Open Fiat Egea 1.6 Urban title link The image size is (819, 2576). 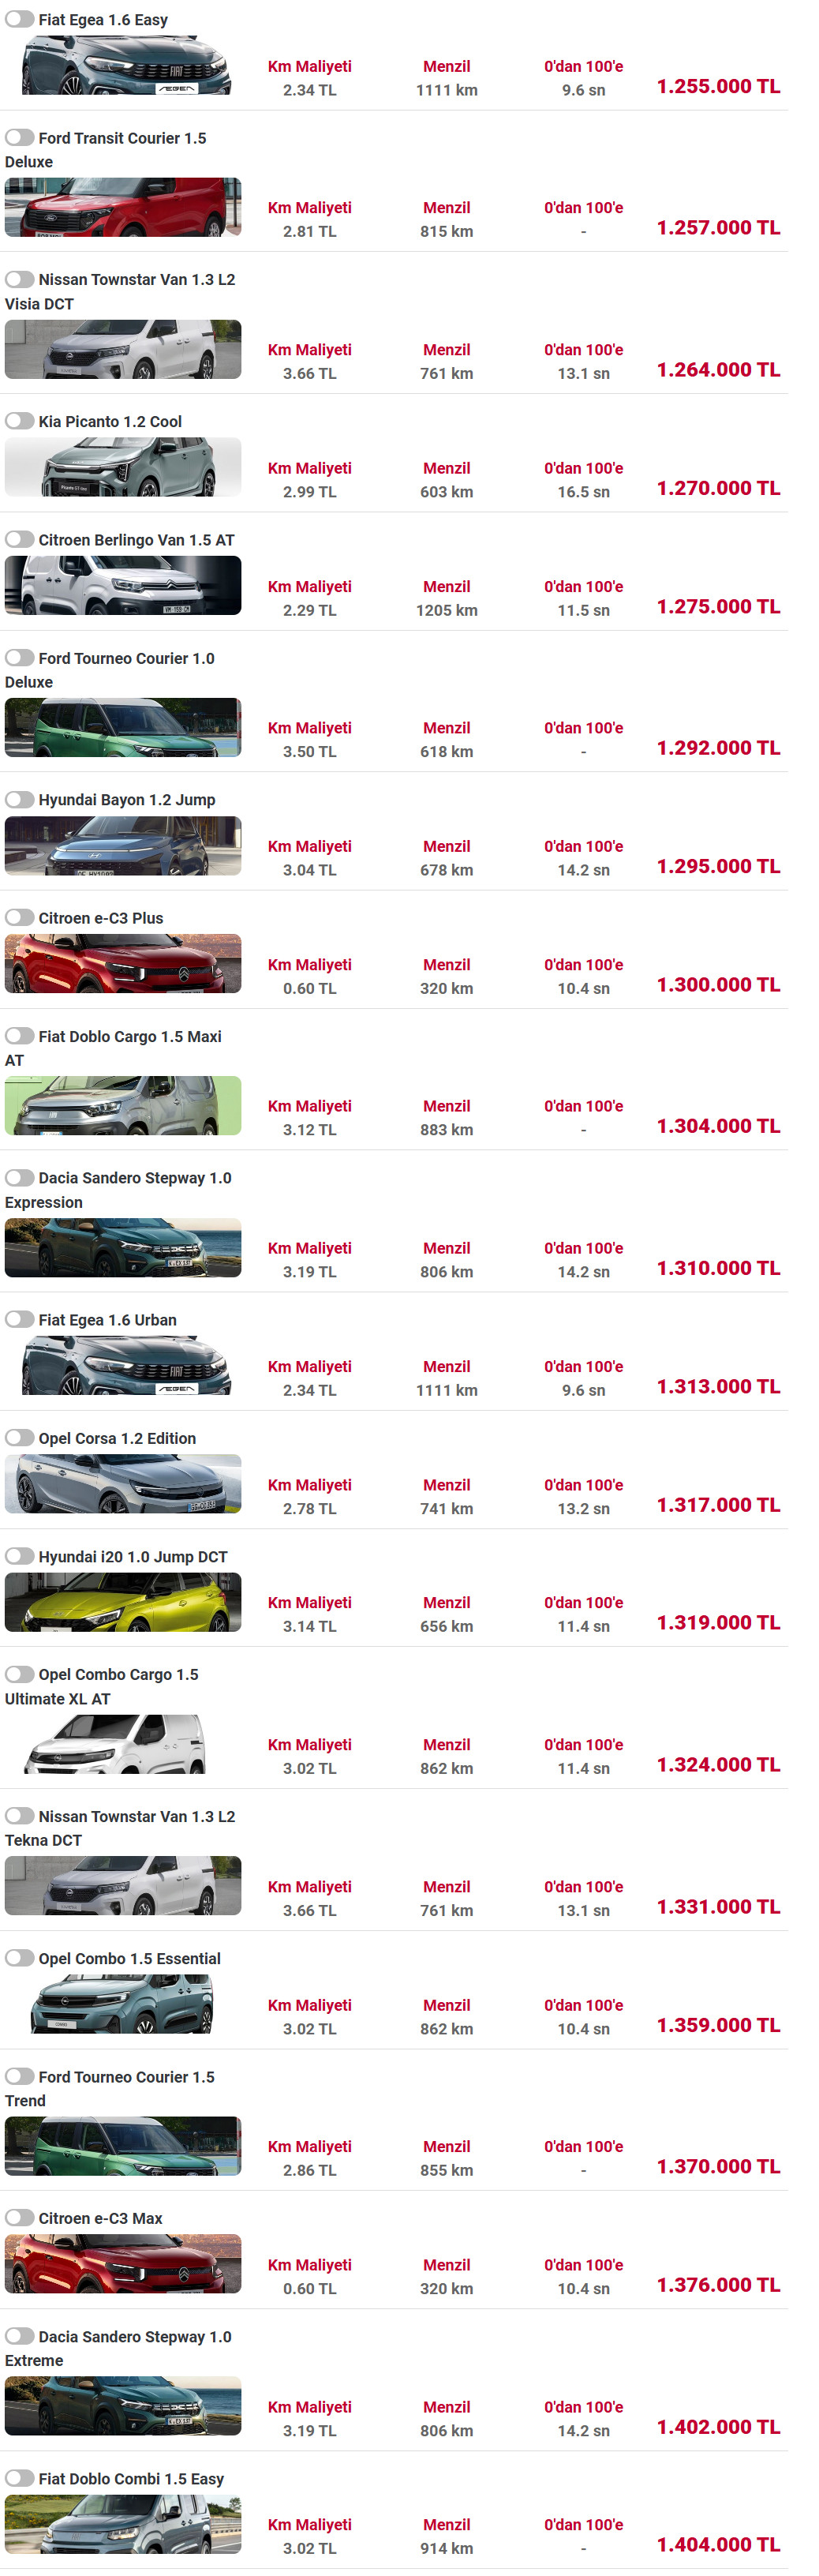click(x=107, y=1320)
